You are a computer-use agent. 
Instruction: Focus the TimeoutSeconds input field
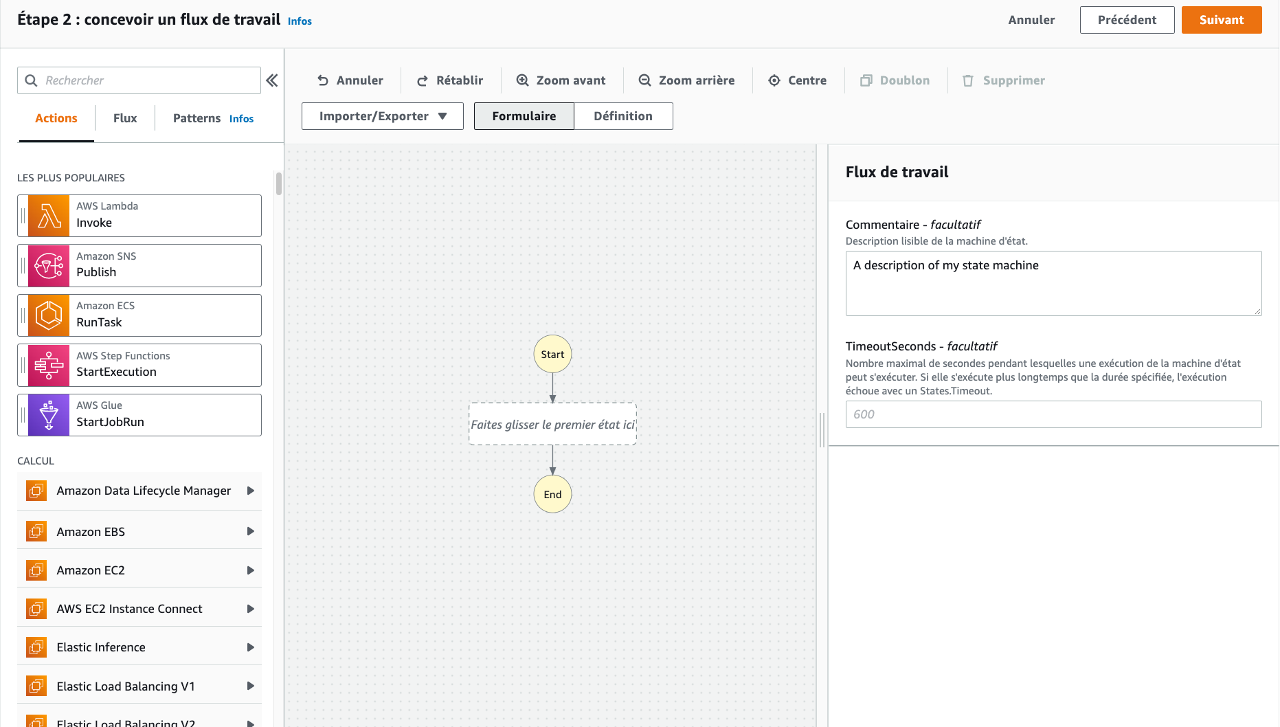(1054, 414)
